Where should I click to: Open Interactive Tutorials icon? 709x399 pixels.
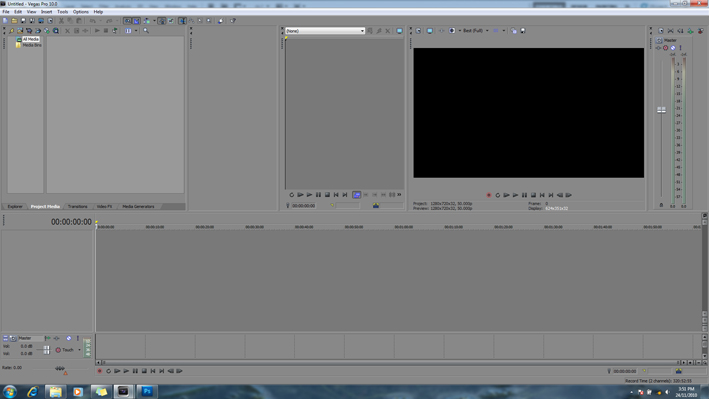pyautogui.click(x=221, y=21)
